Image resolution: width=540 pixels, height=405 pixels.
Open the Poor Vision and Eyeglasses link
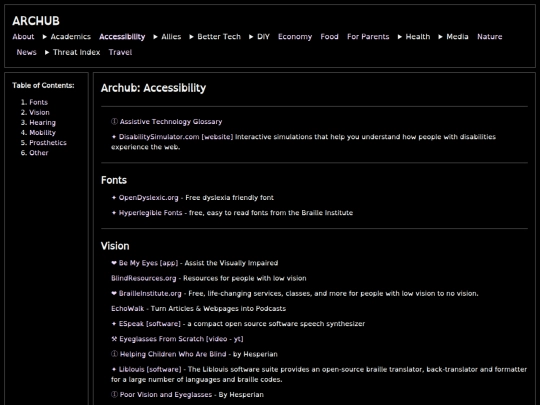coord(166,395)
